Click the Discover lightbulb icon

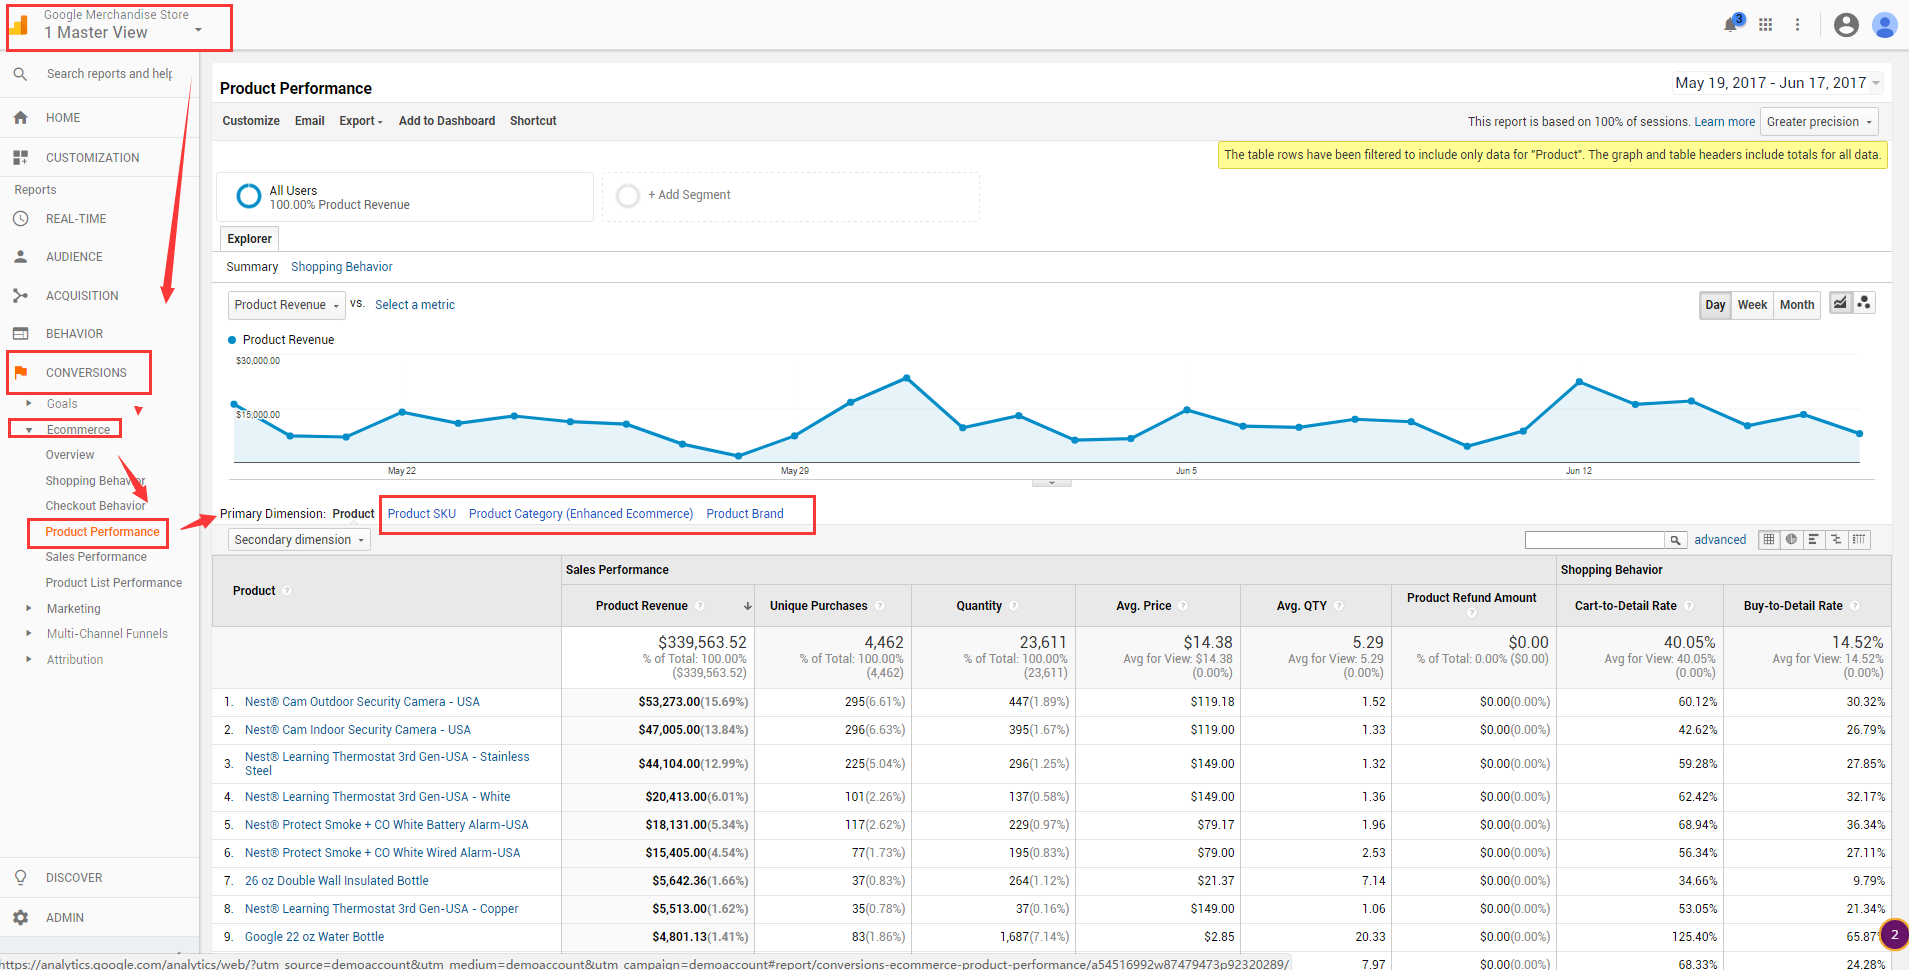click(20, 878)
